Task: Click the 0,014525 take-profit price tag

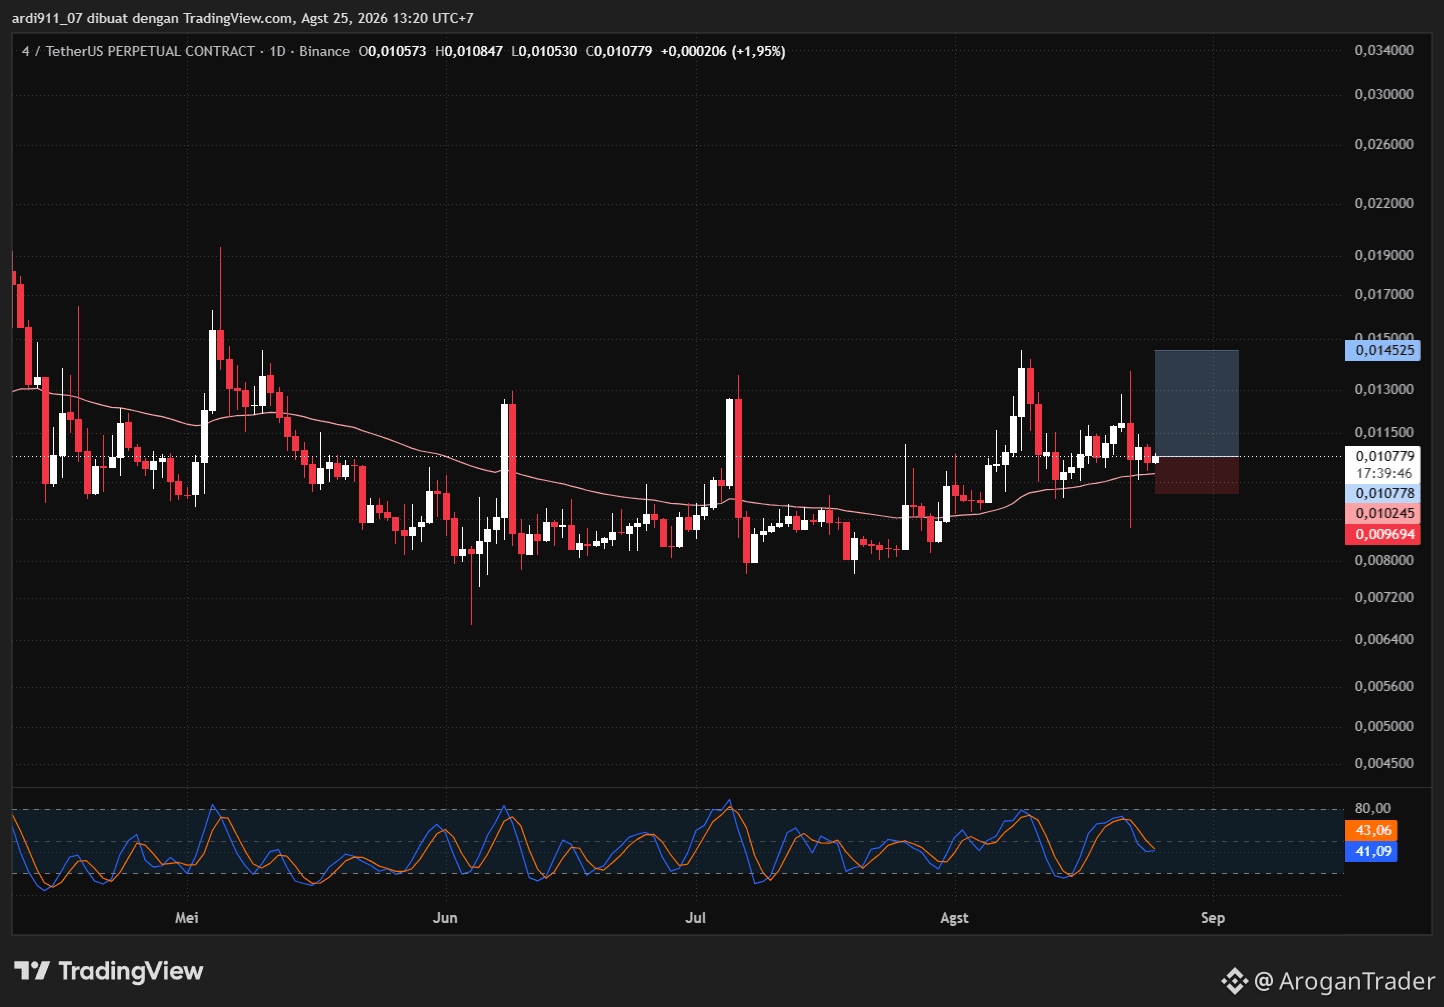Action: (1385, 350)
